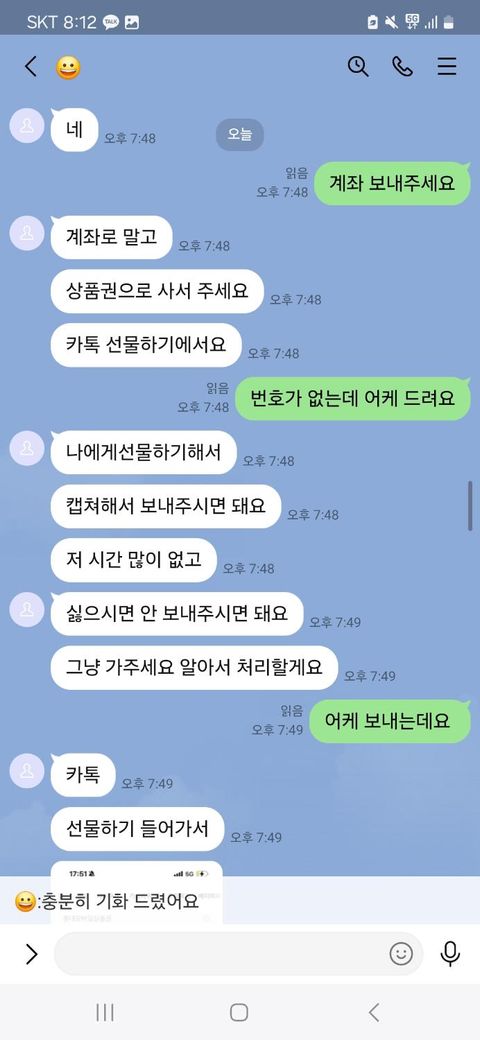
Task: Open chat search with magnifier icon
Action: pos(358,66)
